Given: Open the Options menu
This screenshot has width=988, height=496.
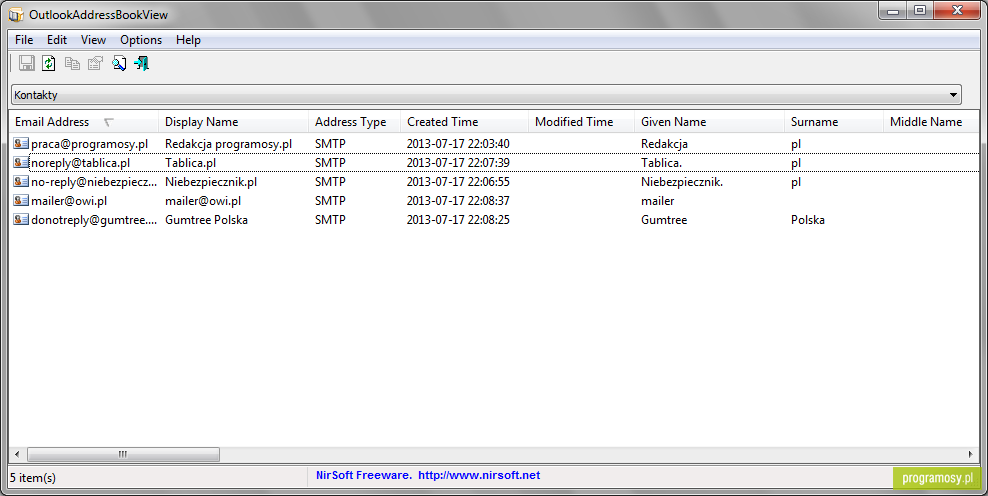Looking at the screenshot, I should click(x=141, y=40).
